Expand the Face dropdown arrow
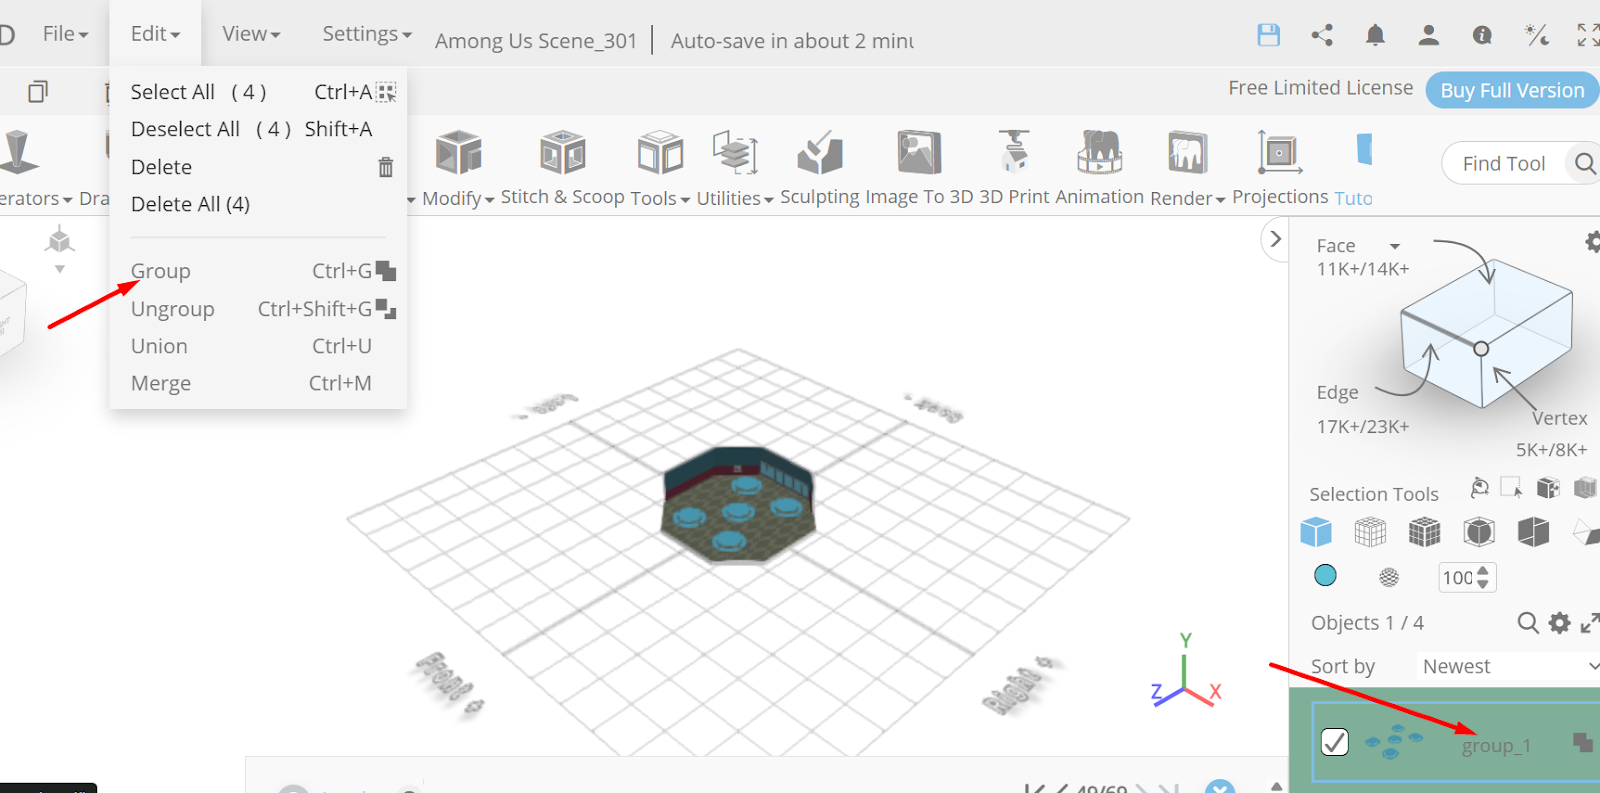 pos(1395,246)
